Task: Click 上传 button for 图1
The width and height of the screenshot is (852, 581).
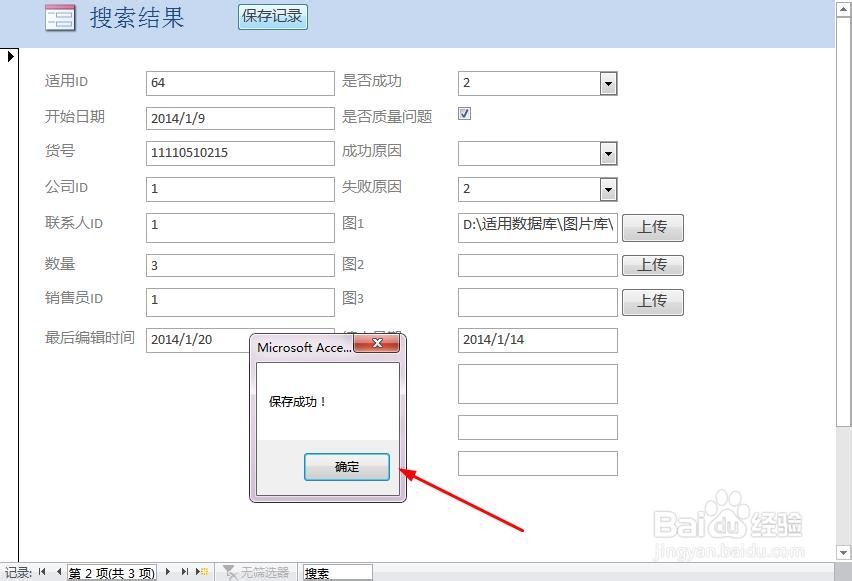Action: [653, 227]
